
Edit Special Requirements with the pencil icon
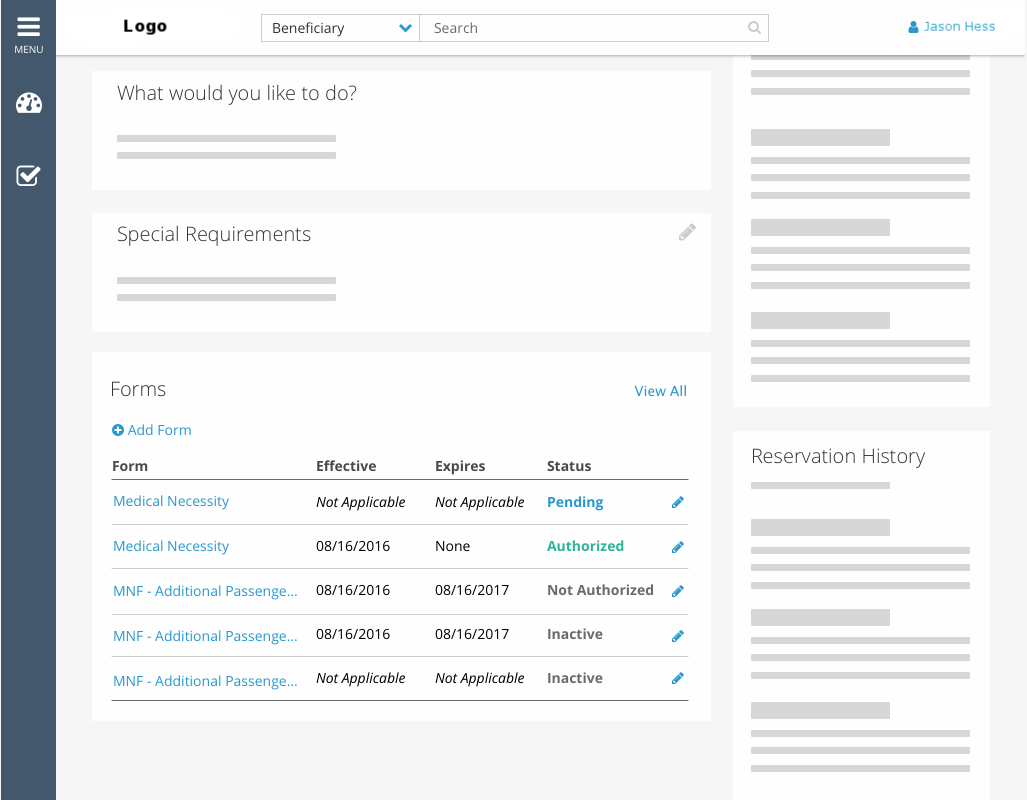[x=687, y=233]
